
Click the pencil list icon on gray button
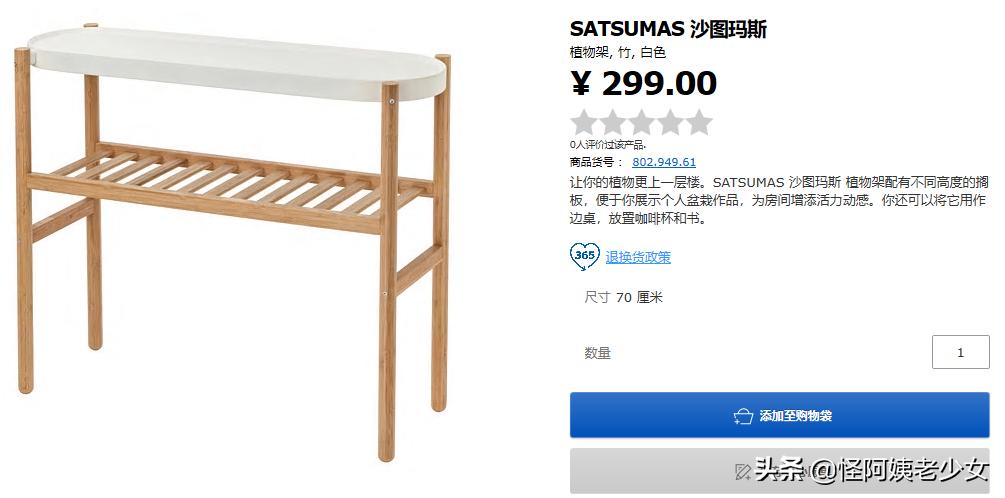[x=743, y=472]
